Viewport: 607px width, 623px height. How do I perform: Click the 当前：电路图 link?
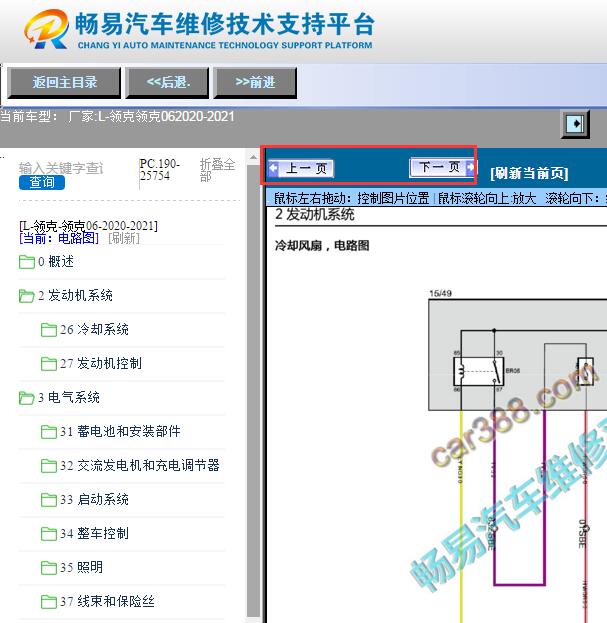click(59, 238)
